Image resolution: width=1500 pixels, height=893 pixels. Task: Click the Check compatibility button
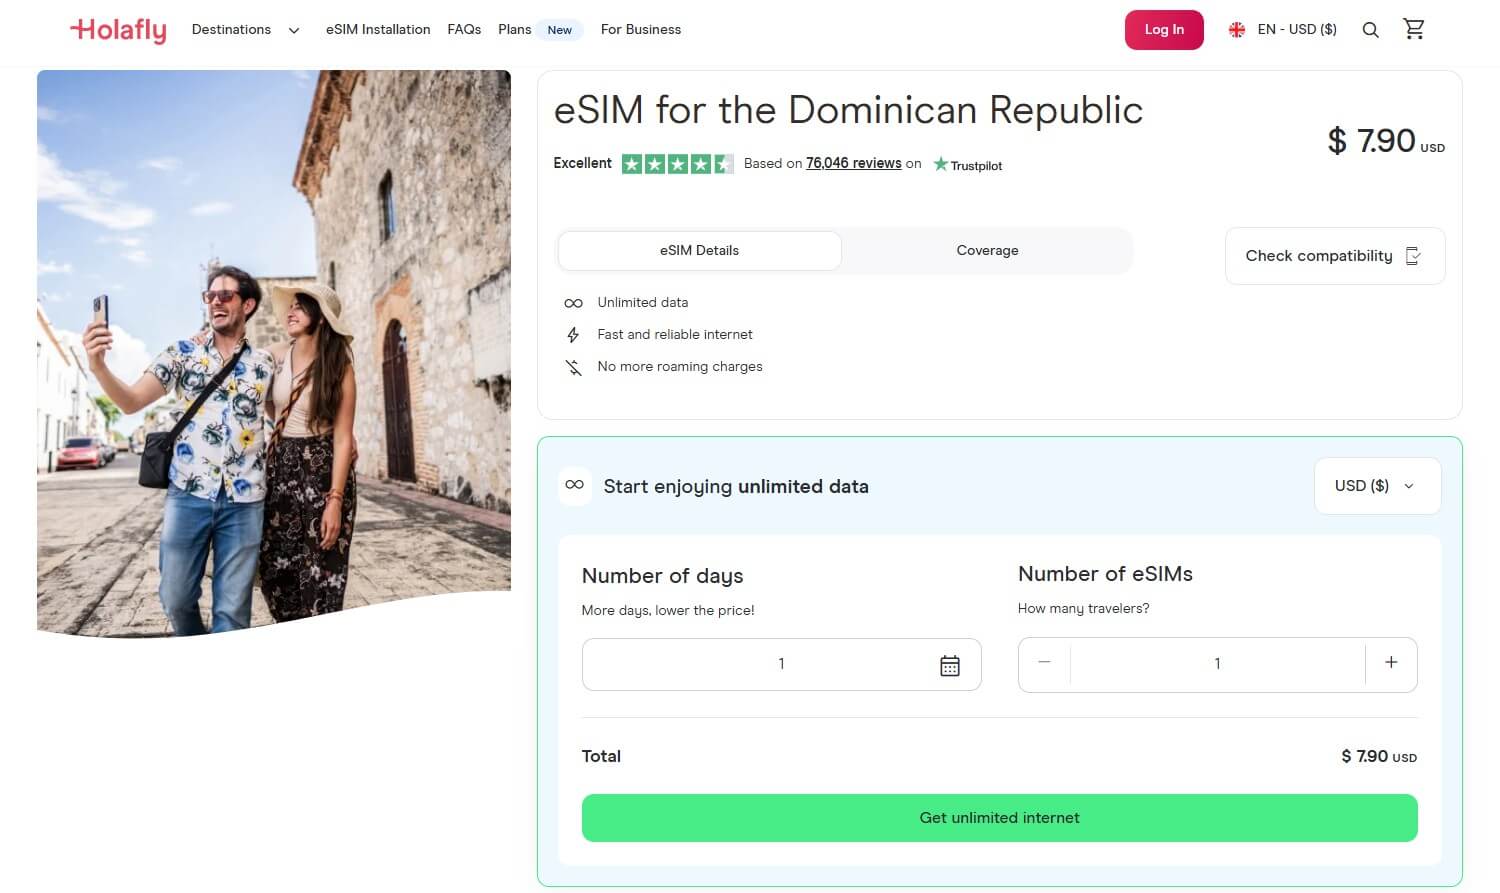[1334, 256]
